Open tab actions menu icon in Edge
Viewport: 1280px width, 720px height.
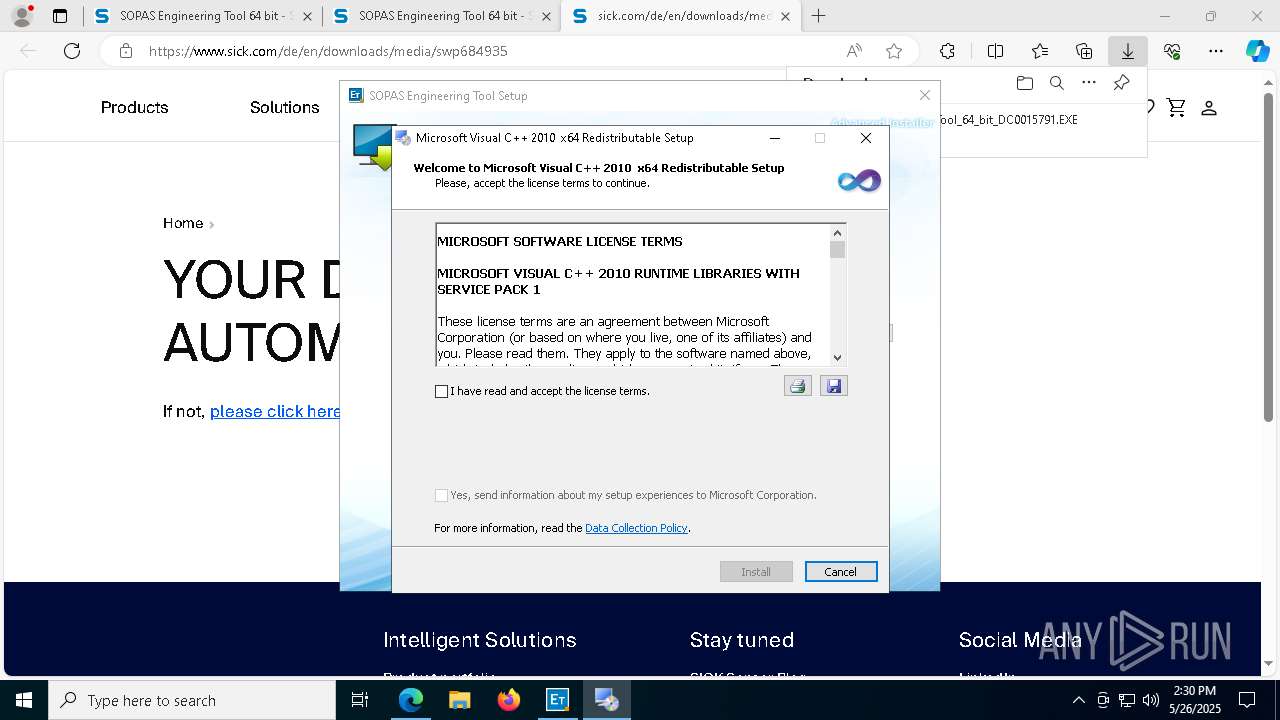point(60,16)
